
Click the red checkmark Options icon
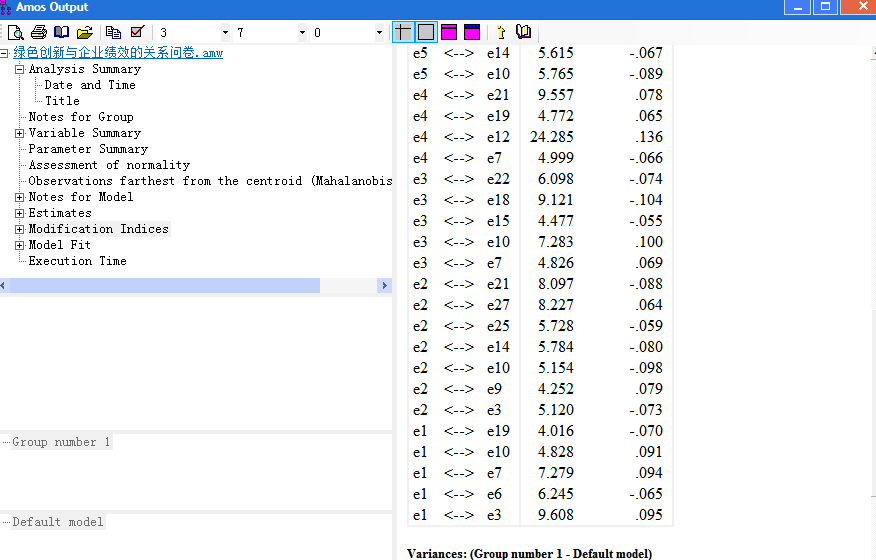[x=137, y=32]
